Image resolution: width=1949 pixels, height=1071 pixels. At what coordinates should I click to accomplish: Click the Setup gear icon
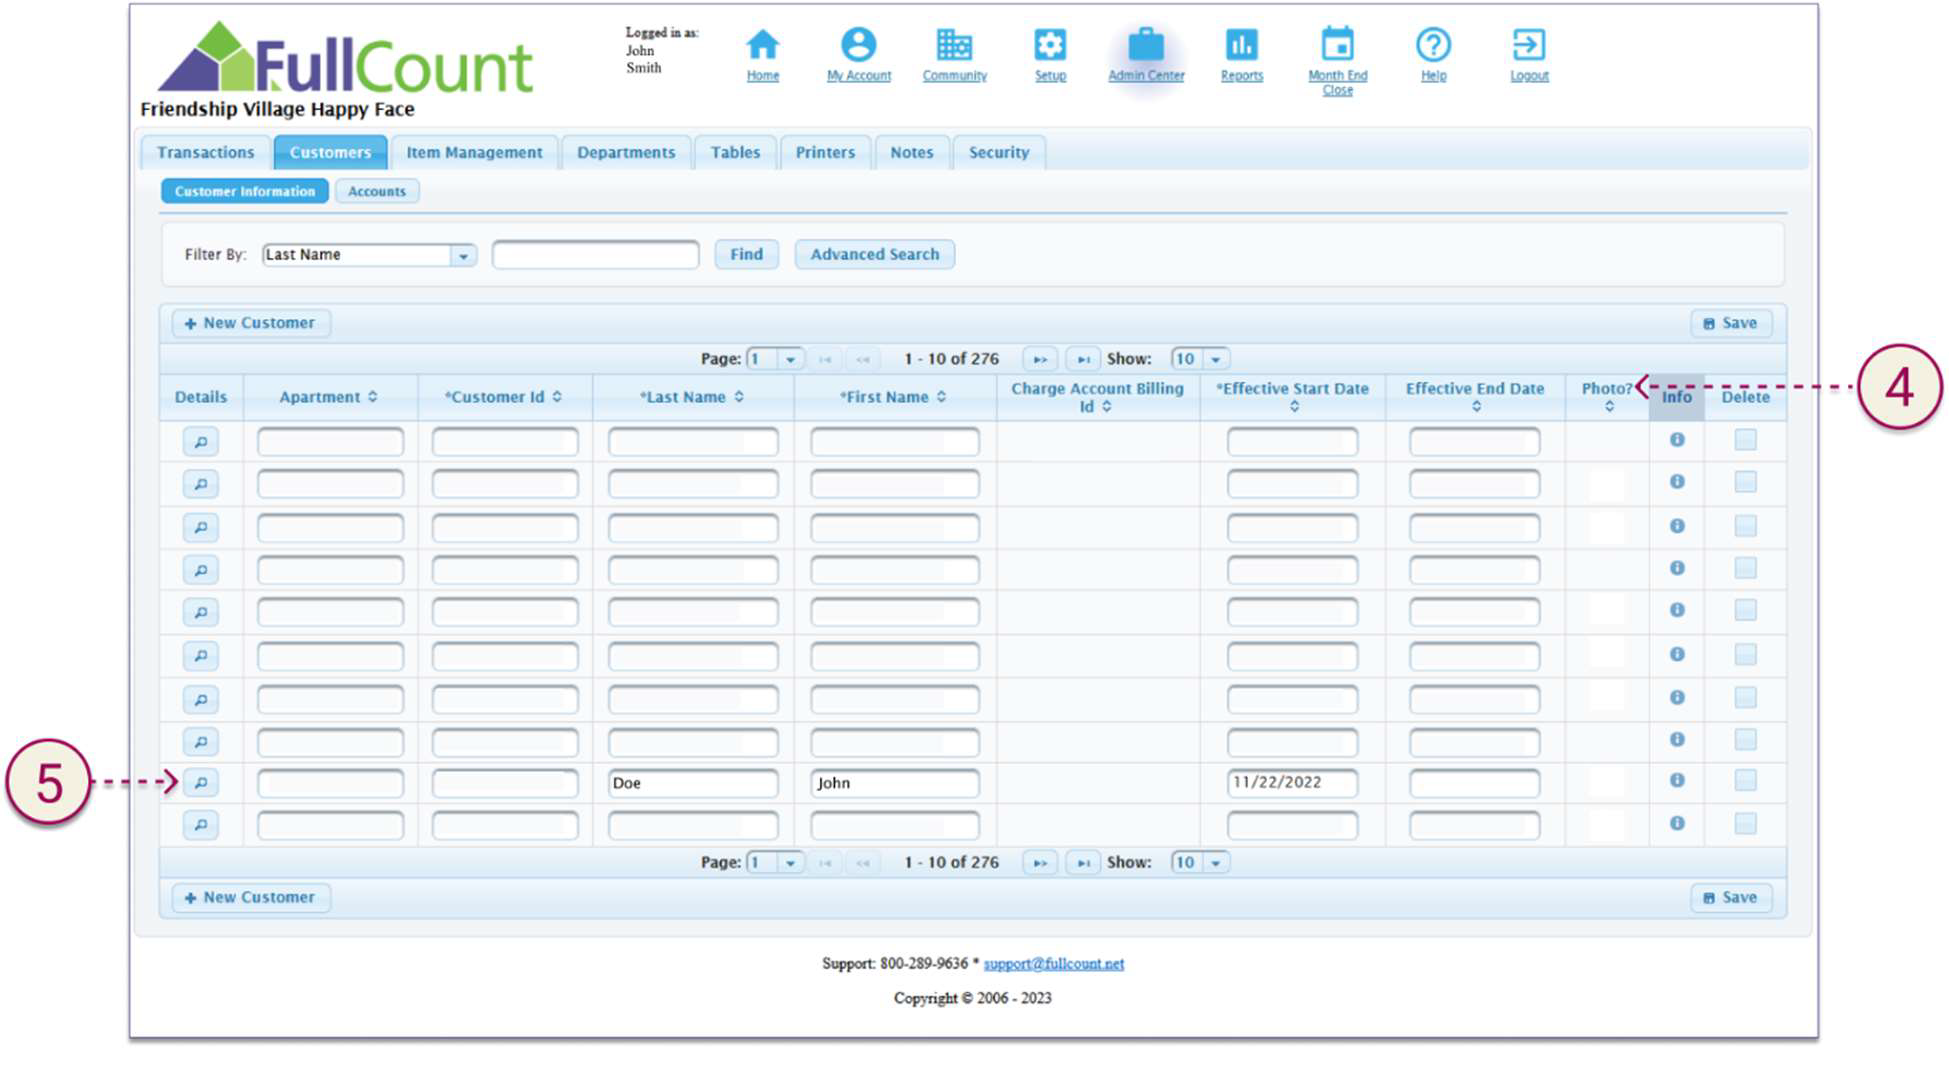(1049, 45)
